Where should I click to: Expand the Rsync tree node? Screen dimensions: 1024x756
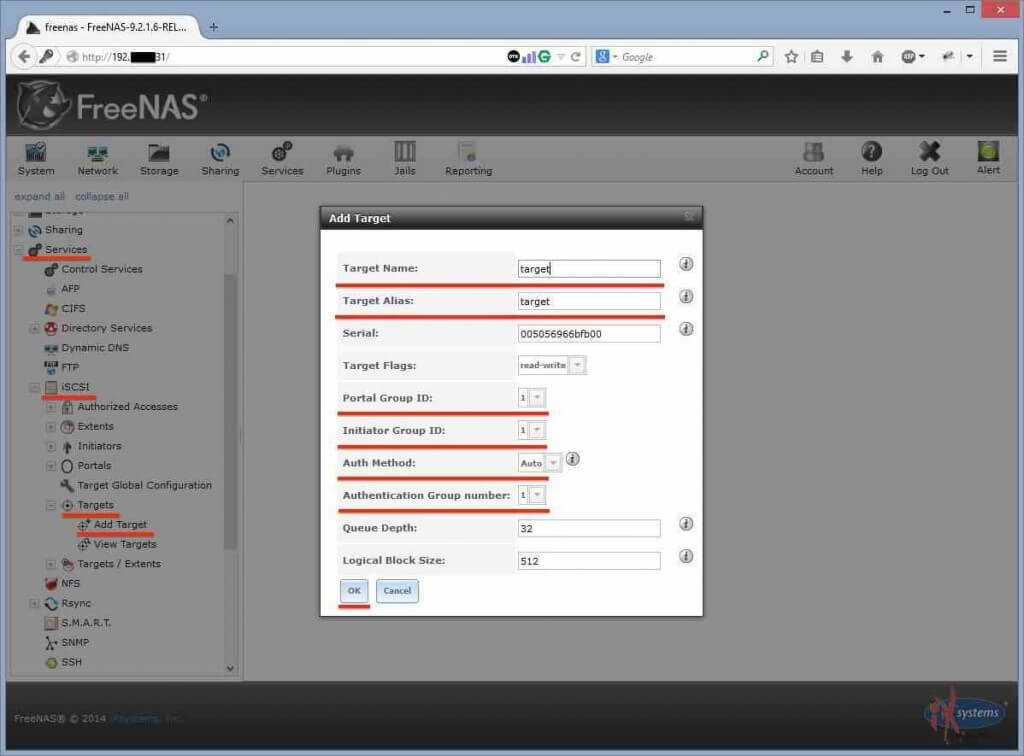pos(35,603)
